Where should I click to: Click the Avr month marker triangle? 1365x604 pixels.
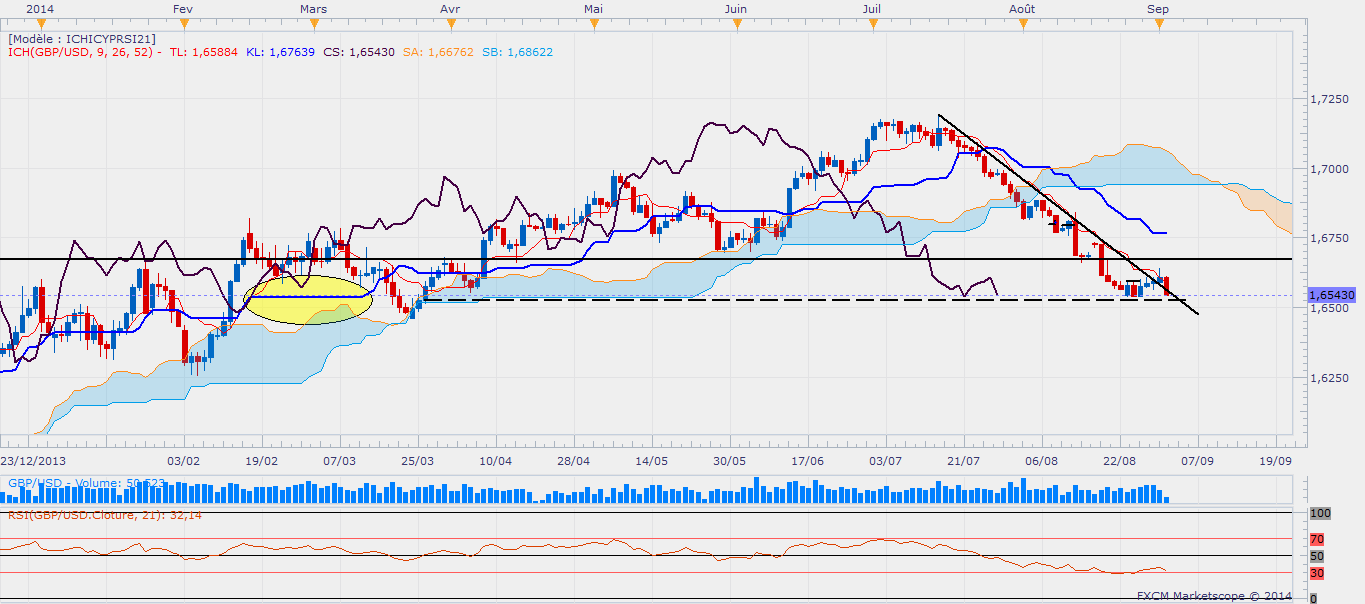450,22
